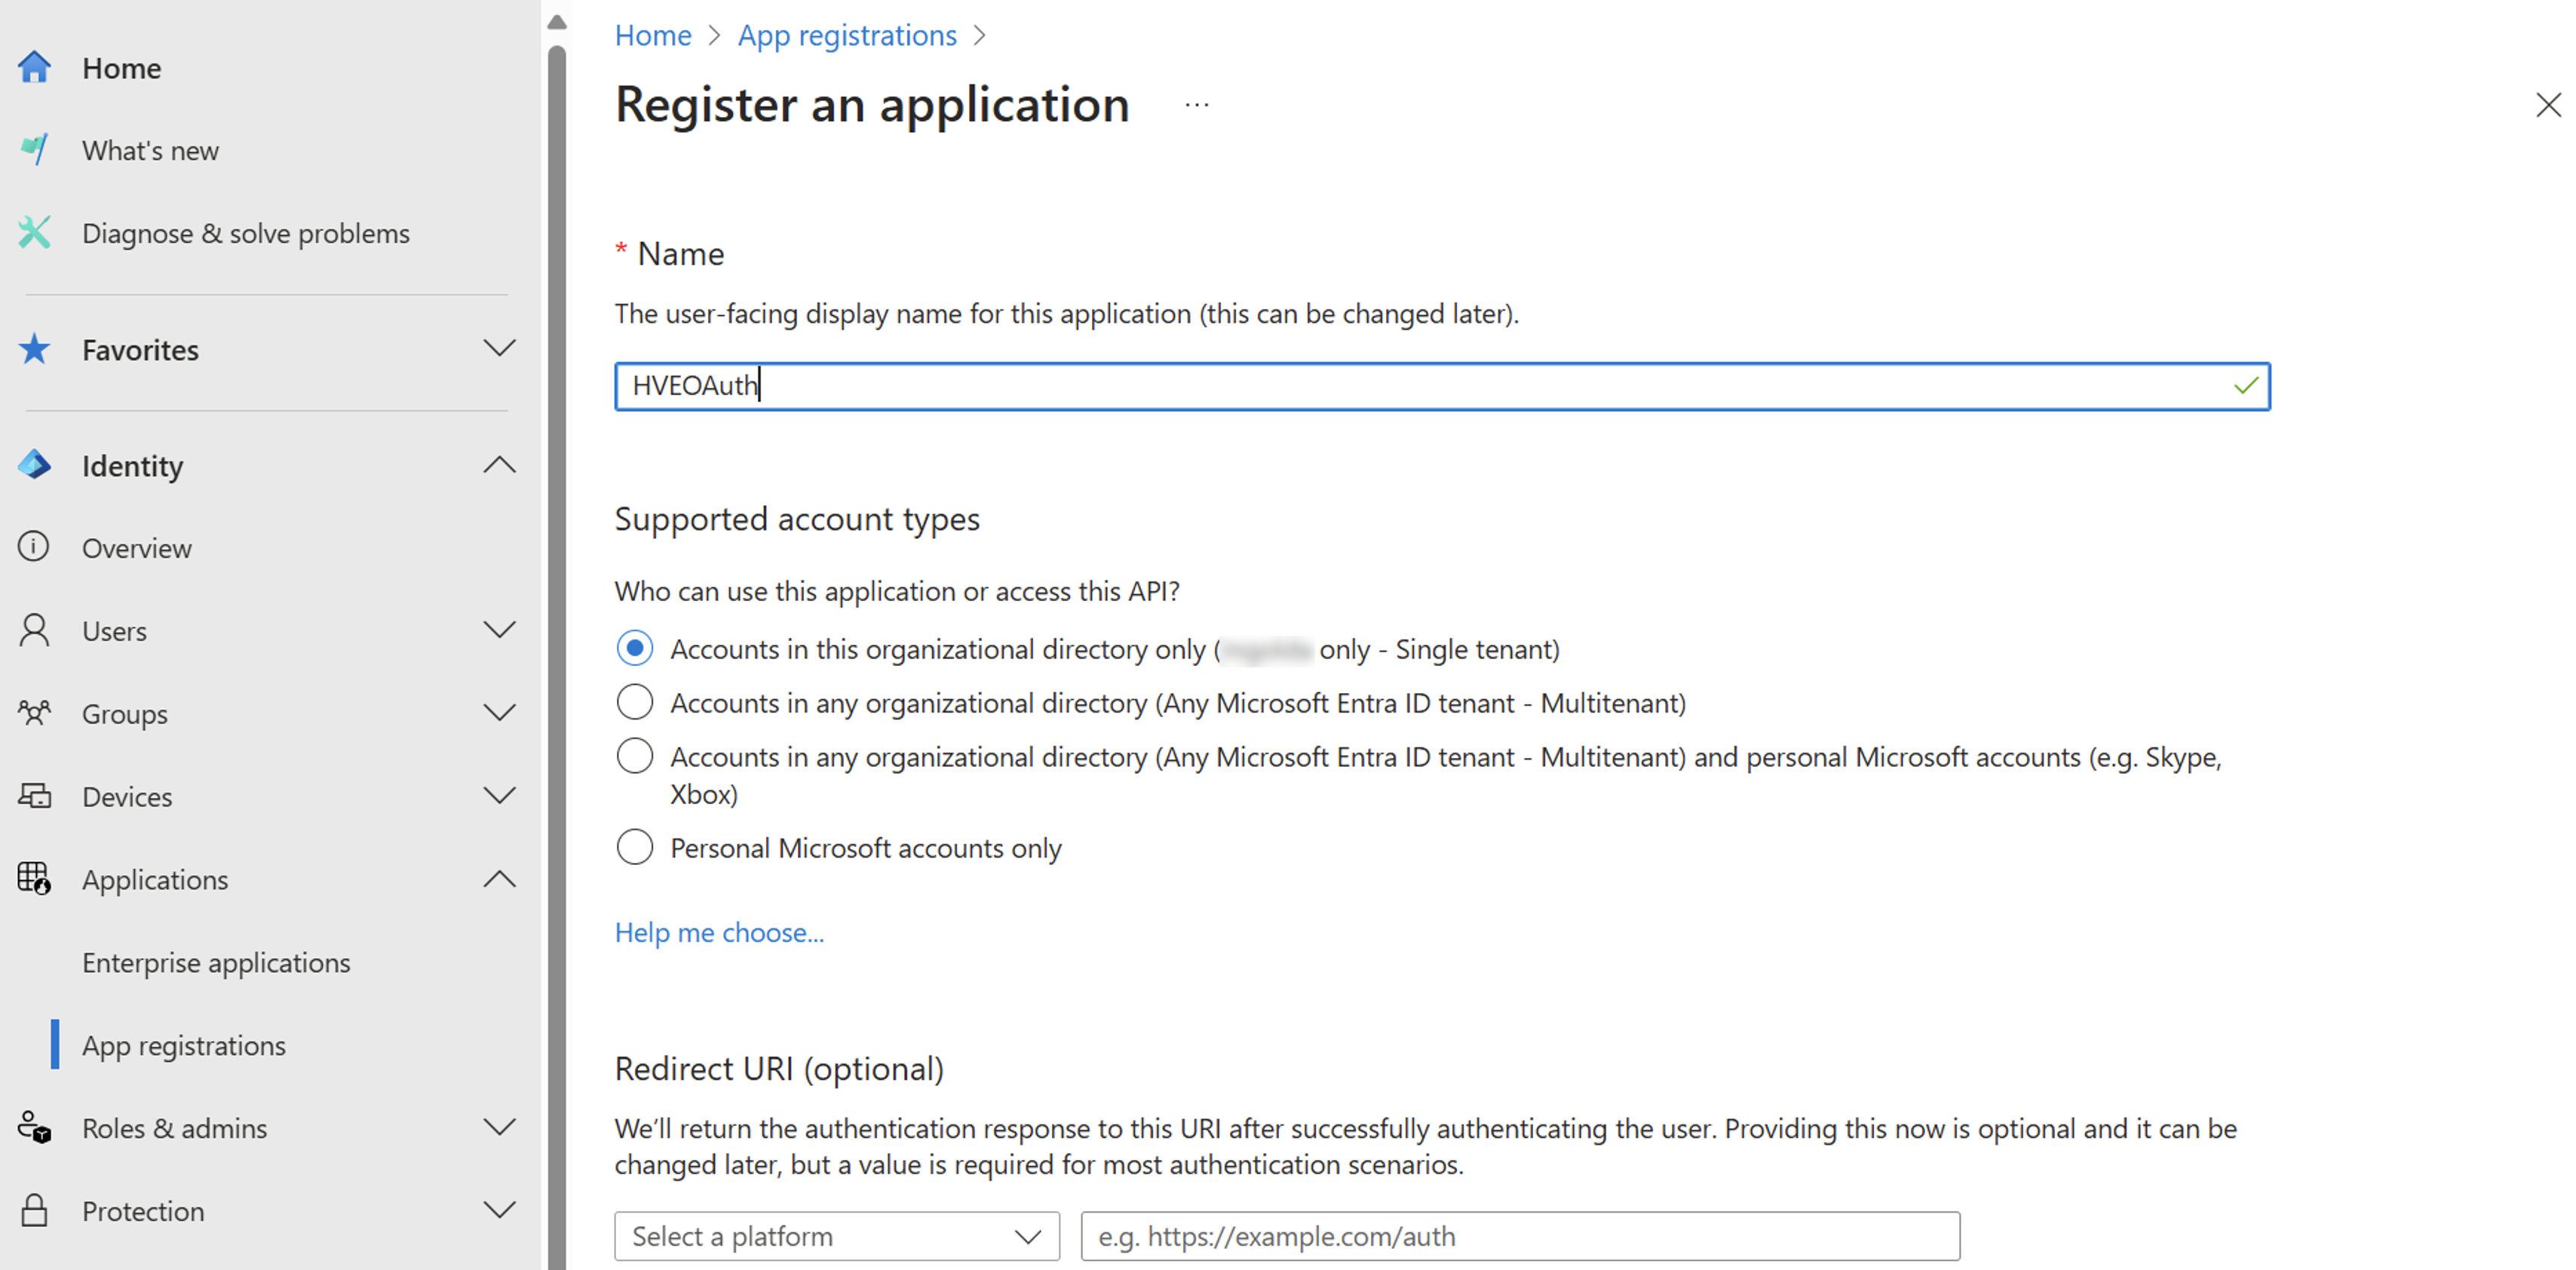The height and width of the screenshot is (1270, 2576).
Task: Collapse the Favorites section chevron
Action: click(x=499, y=348)
